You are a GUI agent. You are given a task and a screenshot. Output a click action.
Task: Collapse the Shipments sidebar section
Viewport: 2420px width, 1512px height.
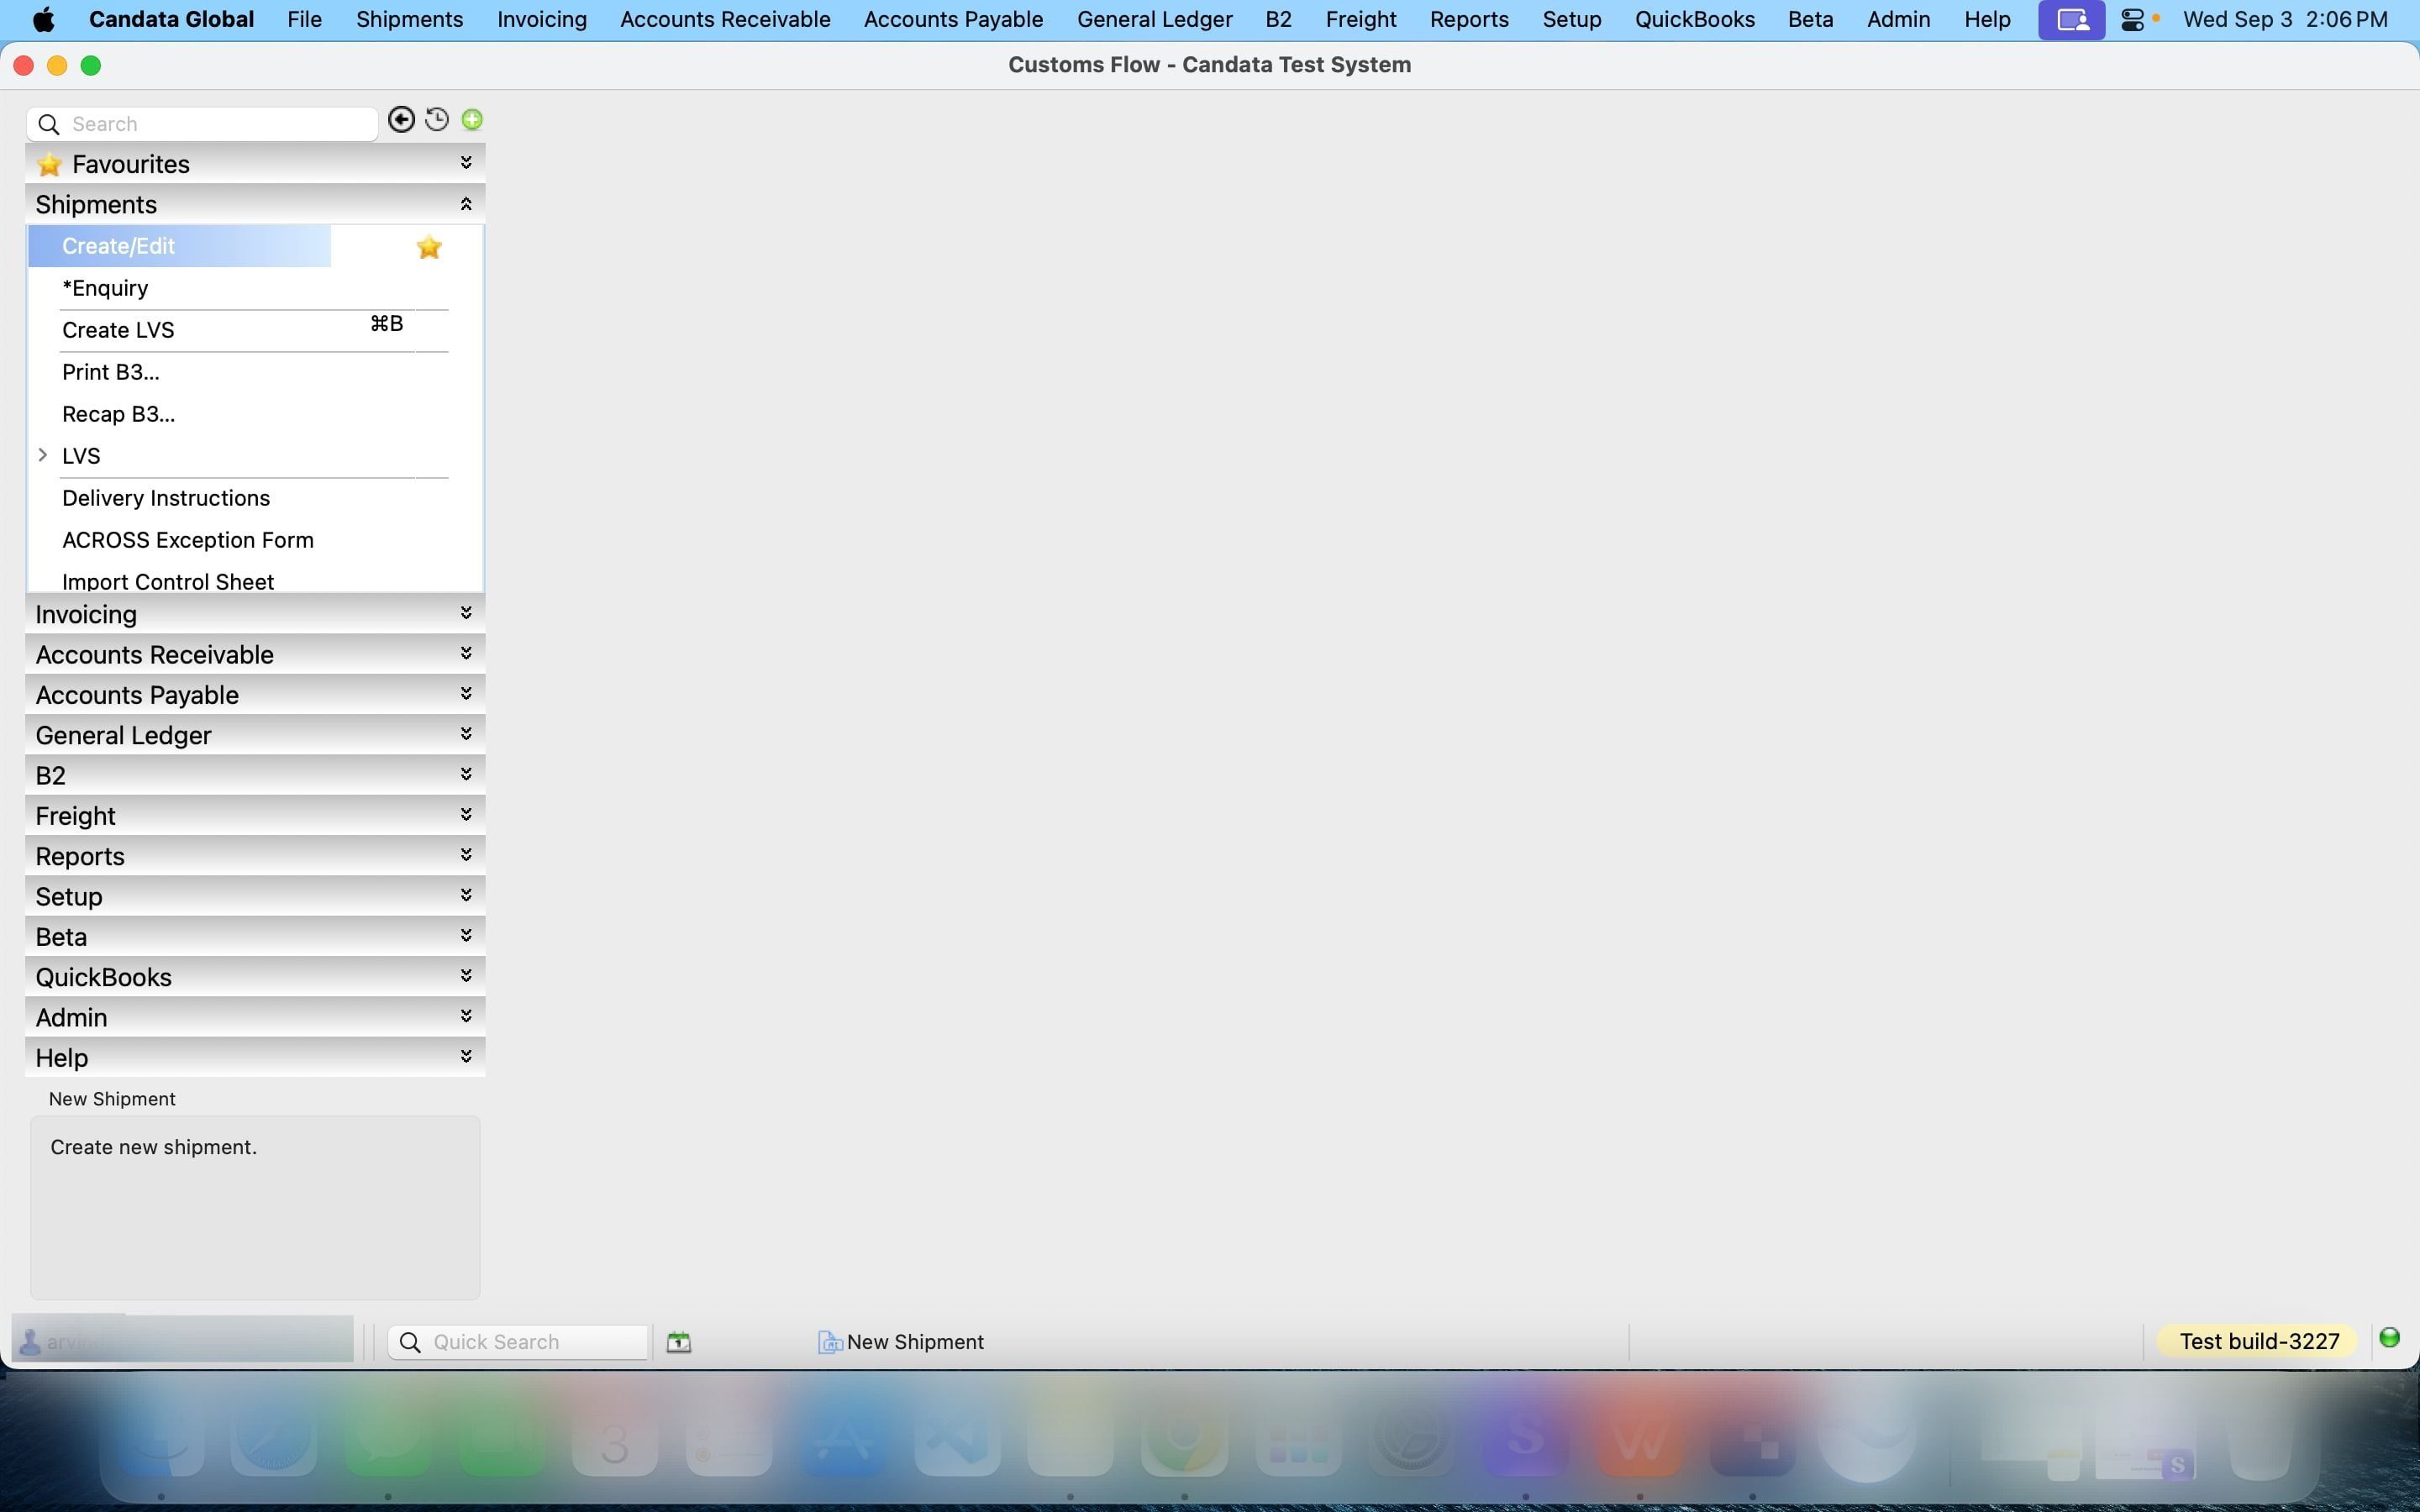(x=466, y=204)
